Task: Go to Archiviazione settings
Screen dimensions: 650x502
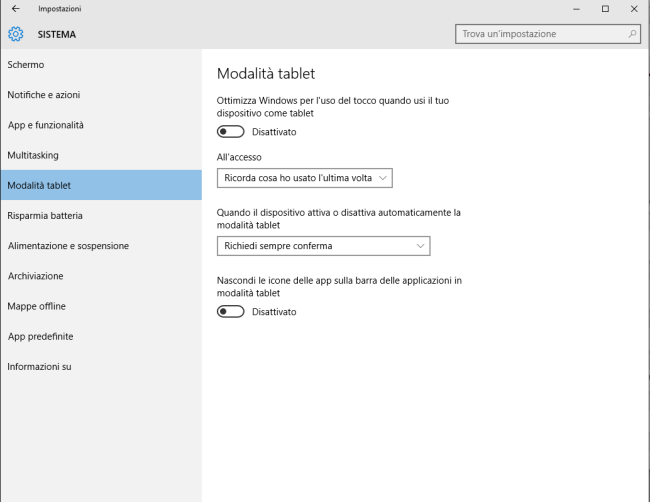Action: click(35, 276)
